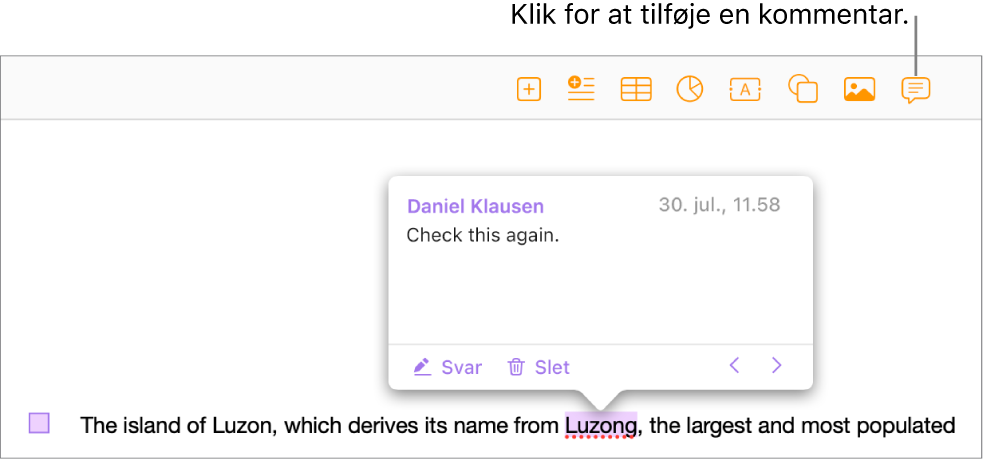Viewport: 984px width, 460px height.
Task: Delete the comment with Slet
Action: click(538, 367)
